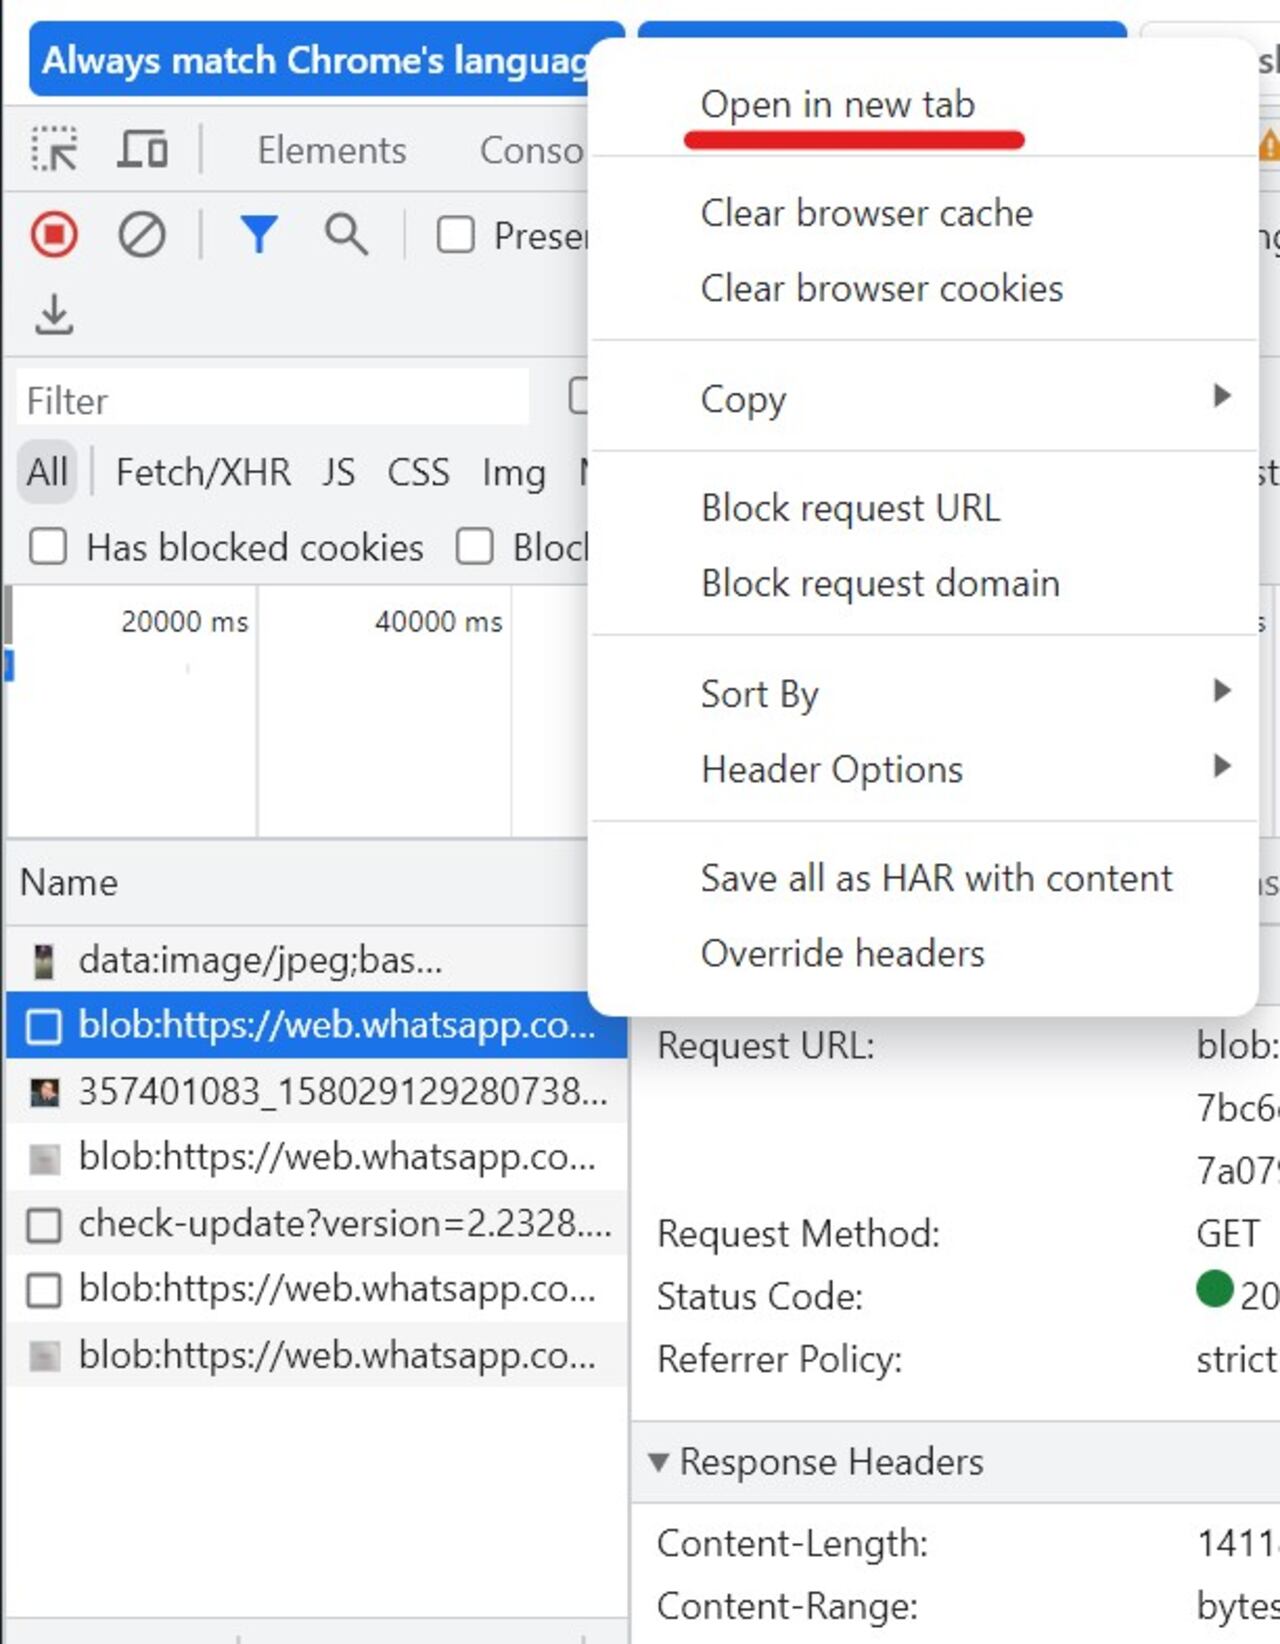Click into the Filter text field
Screen dimensions: 1280x1644
pos(272,400)
